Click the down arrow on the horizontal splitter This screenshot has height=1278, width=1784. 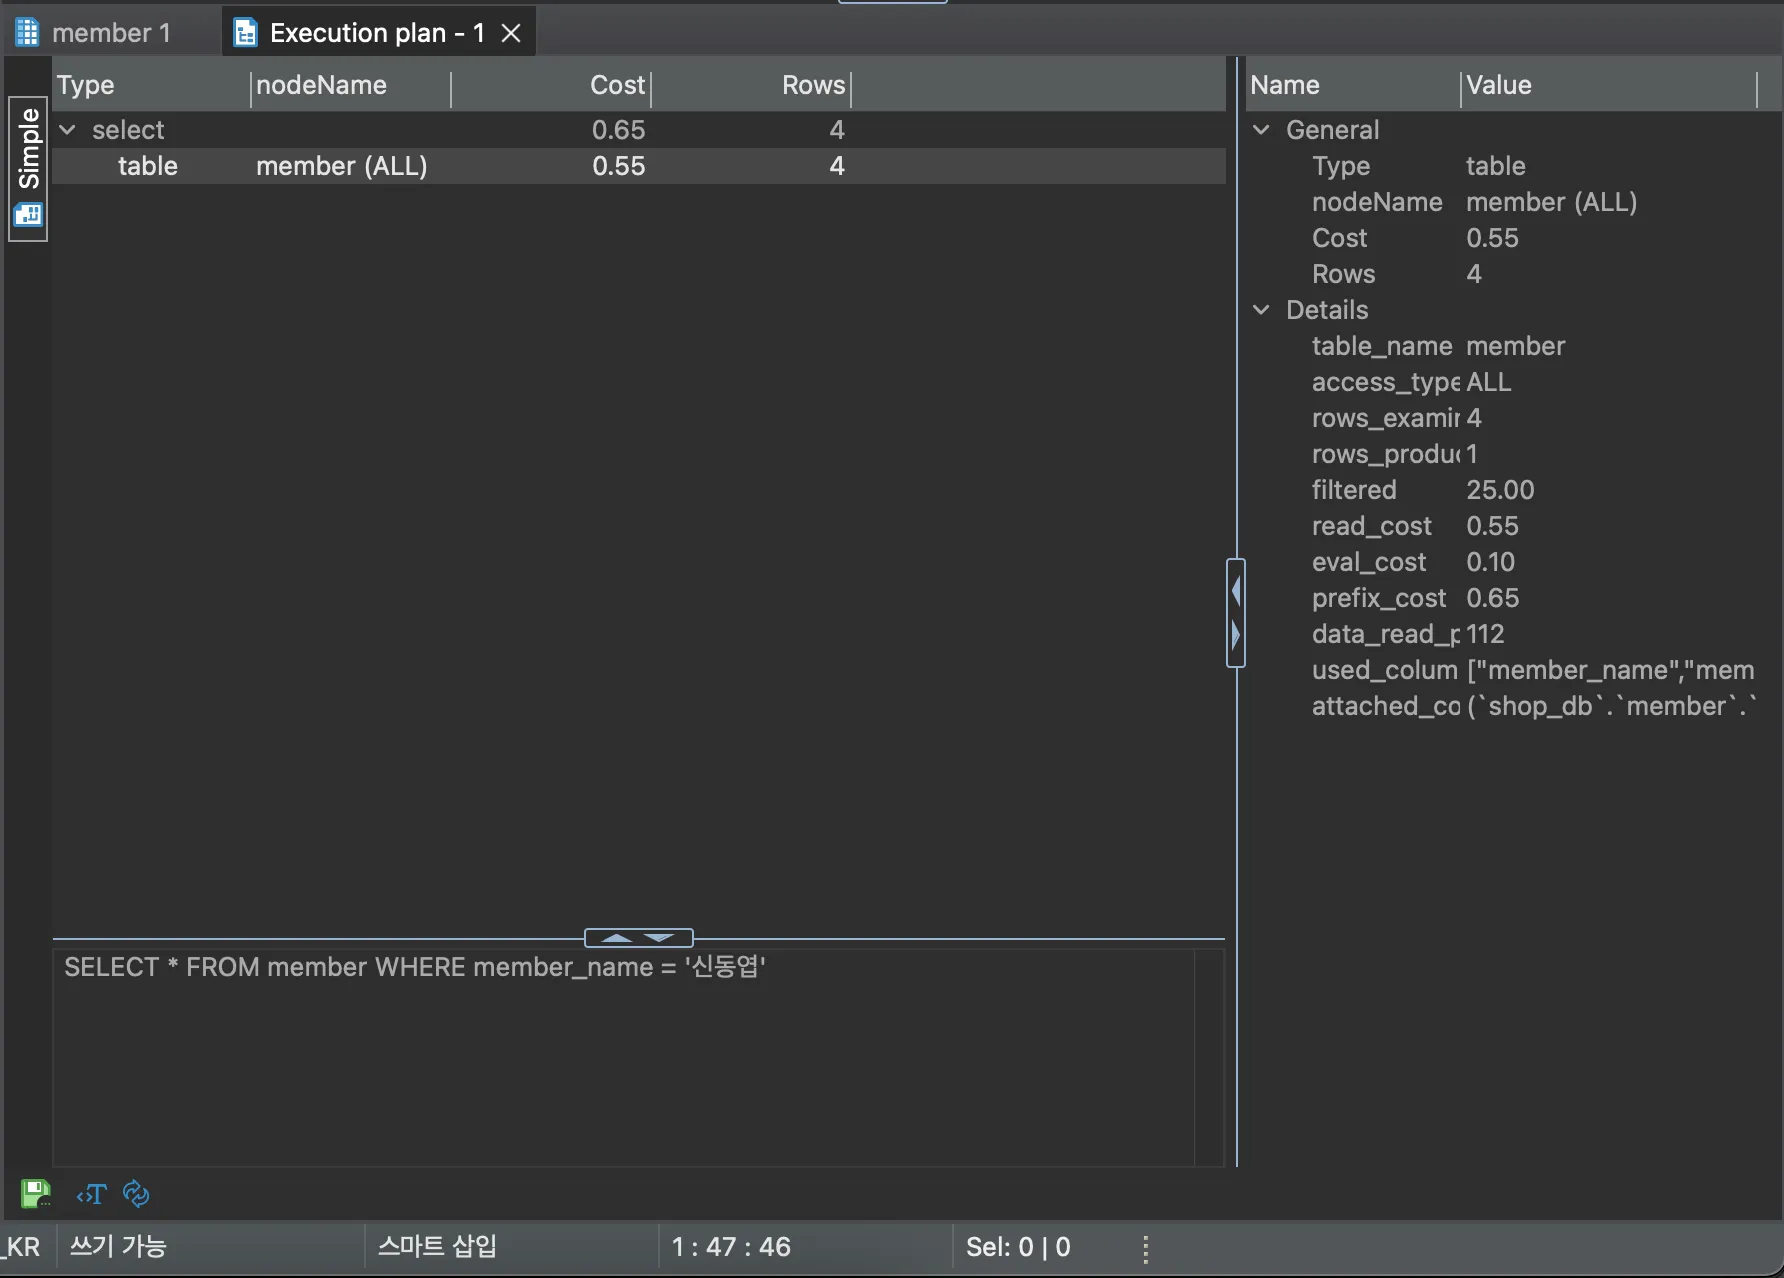coord(660,938)
